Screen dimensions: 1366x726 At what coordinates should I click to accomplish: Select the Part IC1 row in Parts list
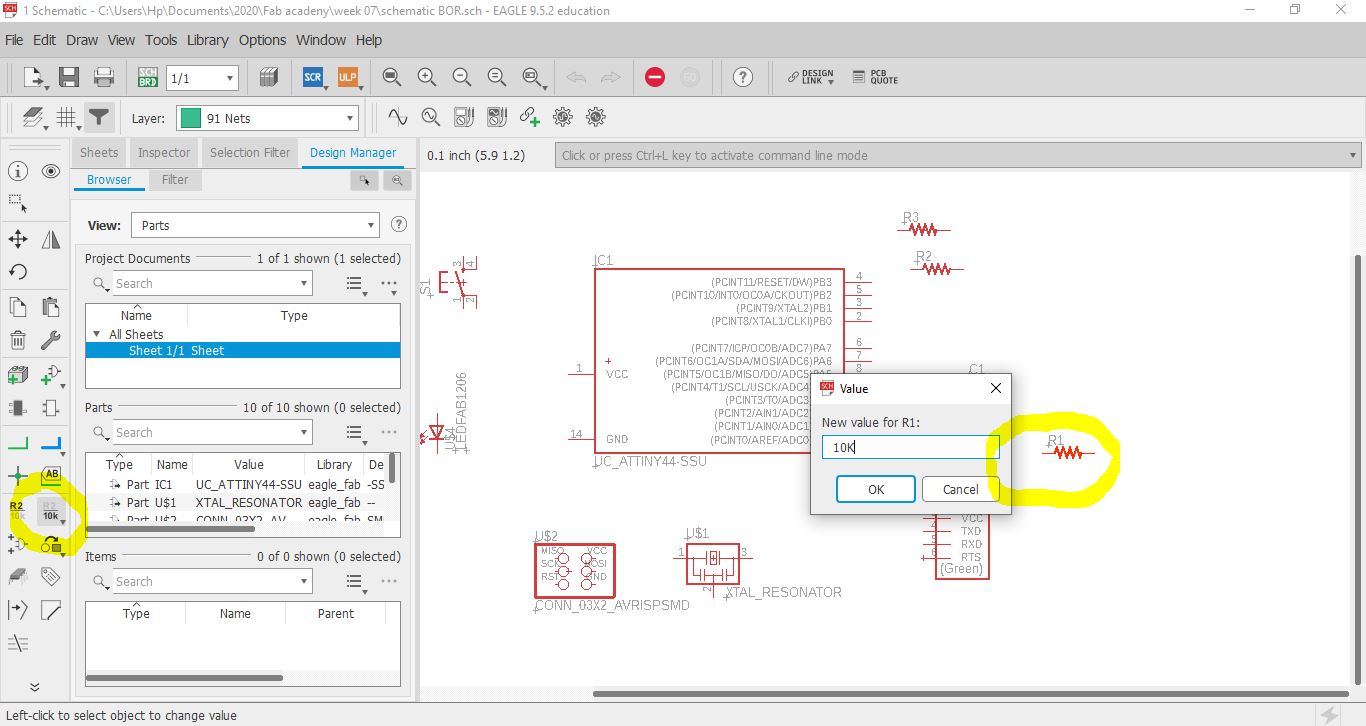click(235, 484)
